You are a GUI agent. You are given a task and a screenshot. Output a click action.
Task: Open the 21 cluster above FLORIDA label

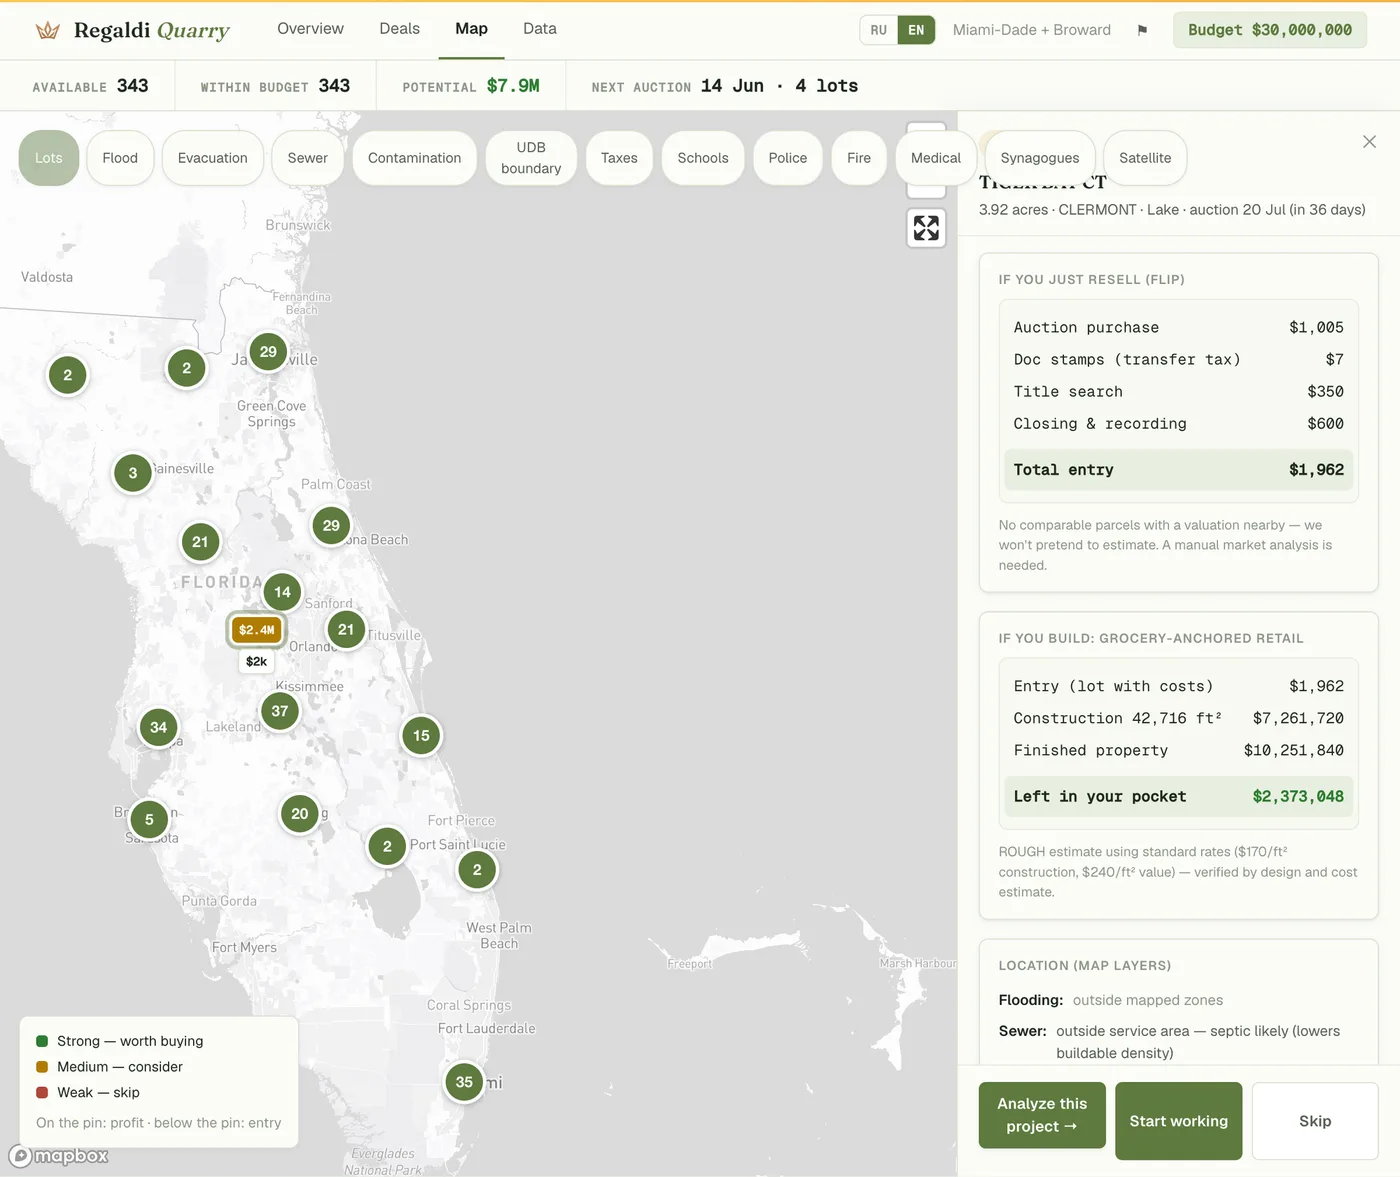tap(200, 542)
